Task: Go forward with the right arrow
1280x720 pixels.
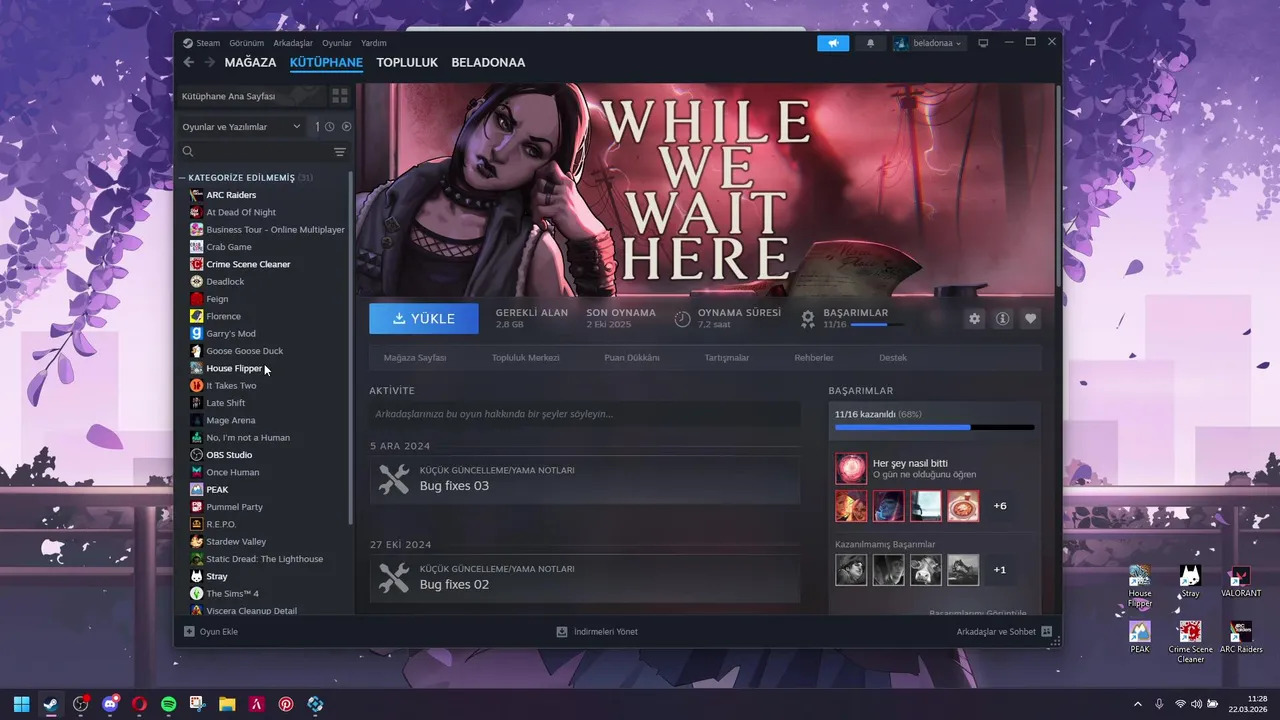Action: tap(209, 62)
